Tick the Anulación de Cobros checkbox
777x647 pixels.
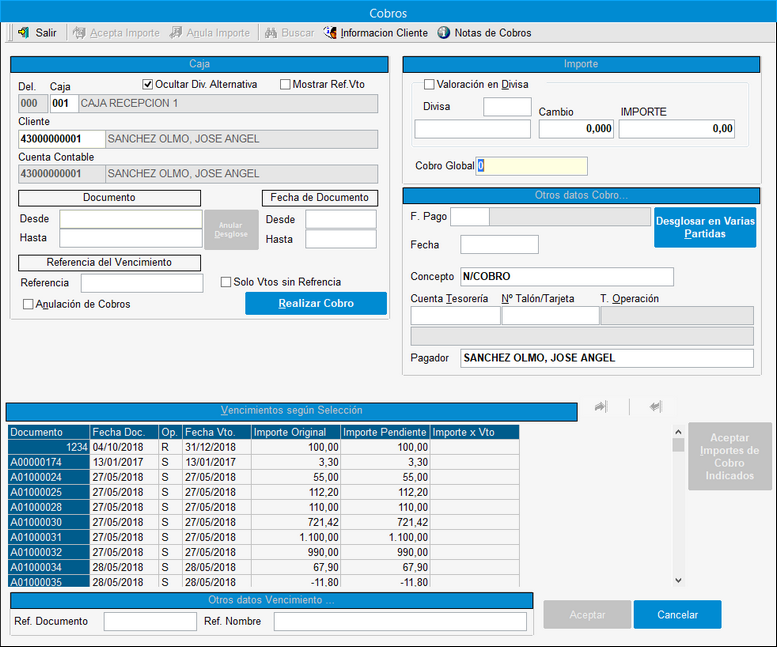coord(28,304)
